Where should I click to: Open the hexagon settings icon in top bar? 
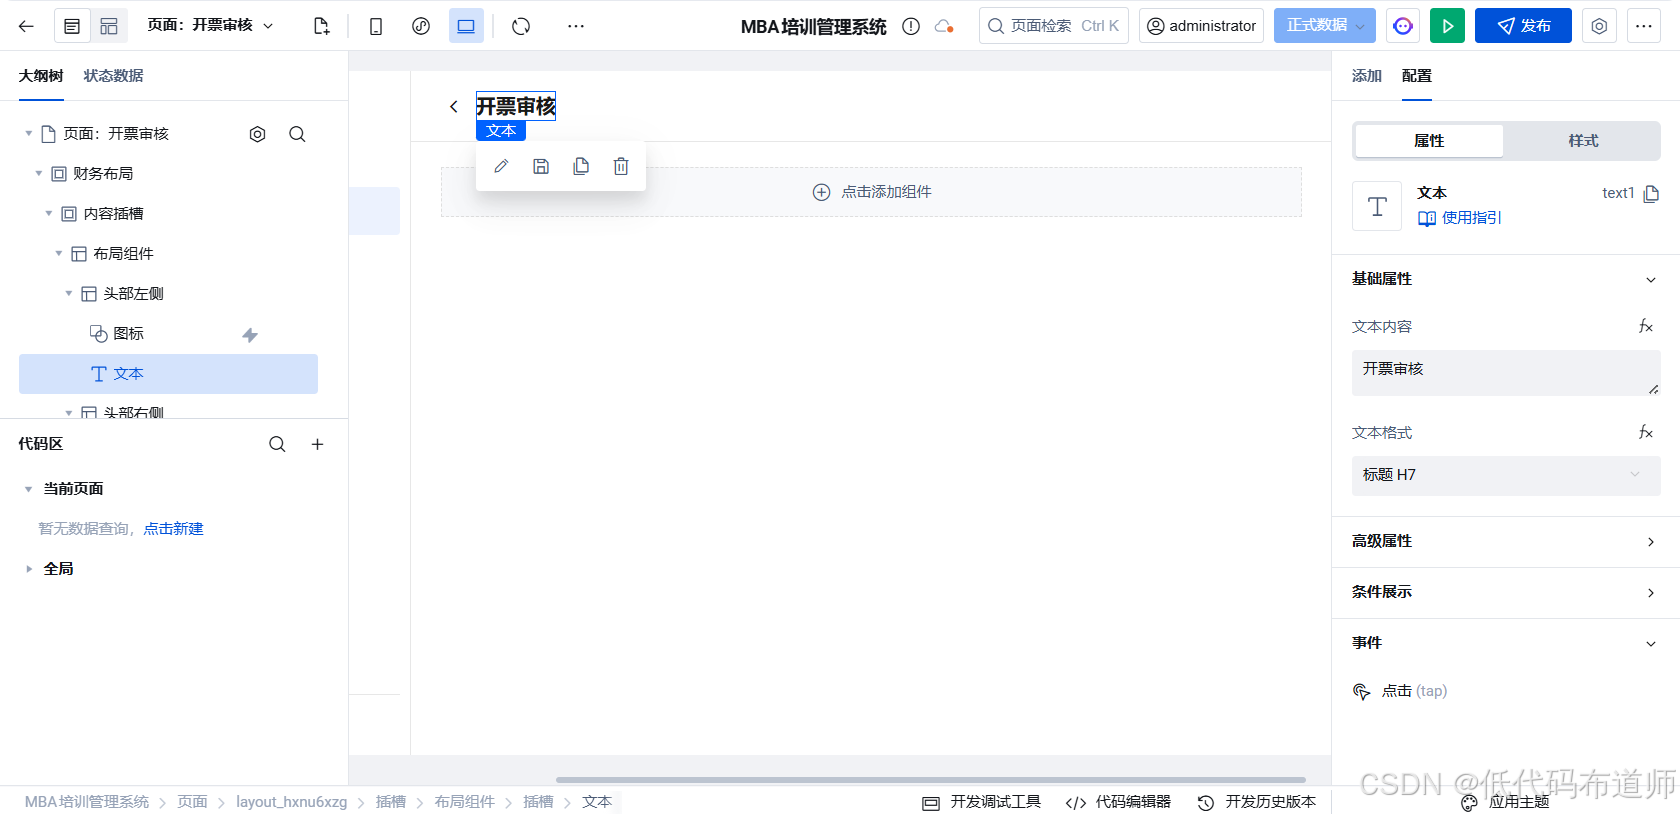pyautogui.click(x=1599, y=26)
